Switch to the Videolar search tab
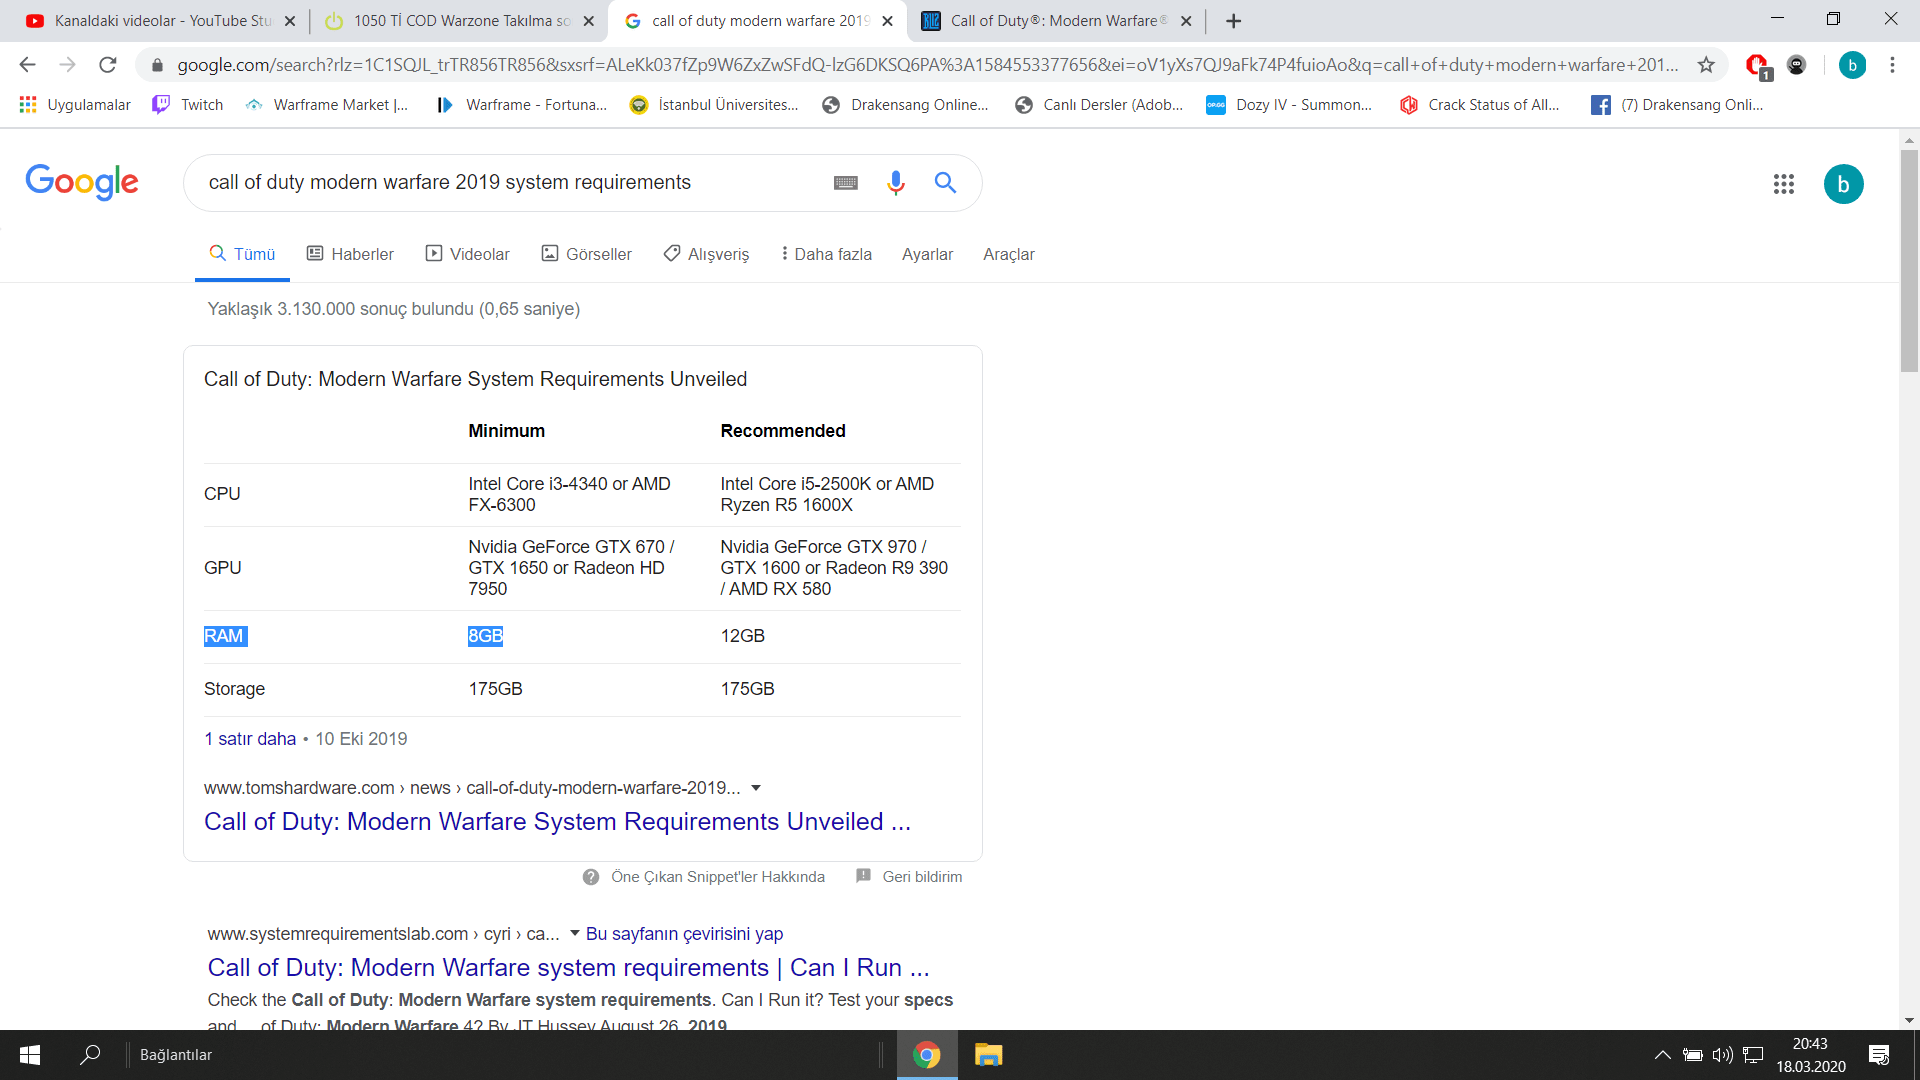Image resolution: width=1920 pixels, height=1080 pixels. (468, 254)
